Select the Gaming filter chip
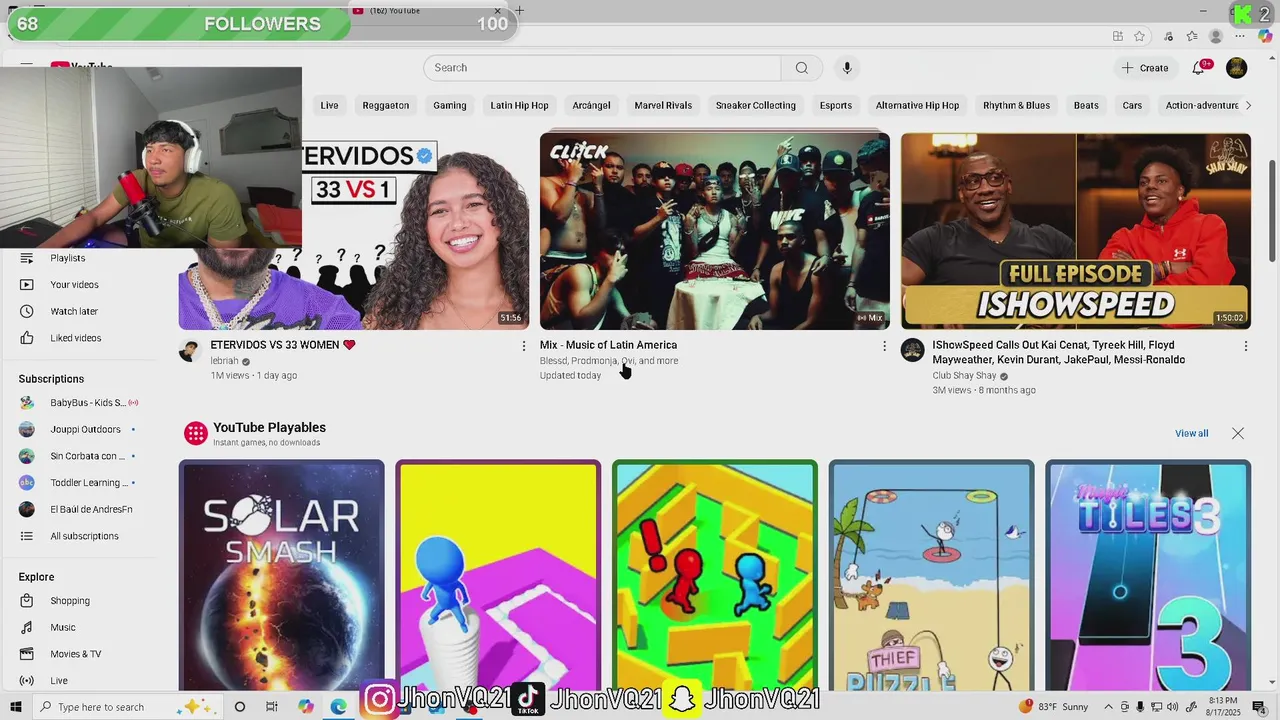 pyautogui.click(x=450, y=105)
